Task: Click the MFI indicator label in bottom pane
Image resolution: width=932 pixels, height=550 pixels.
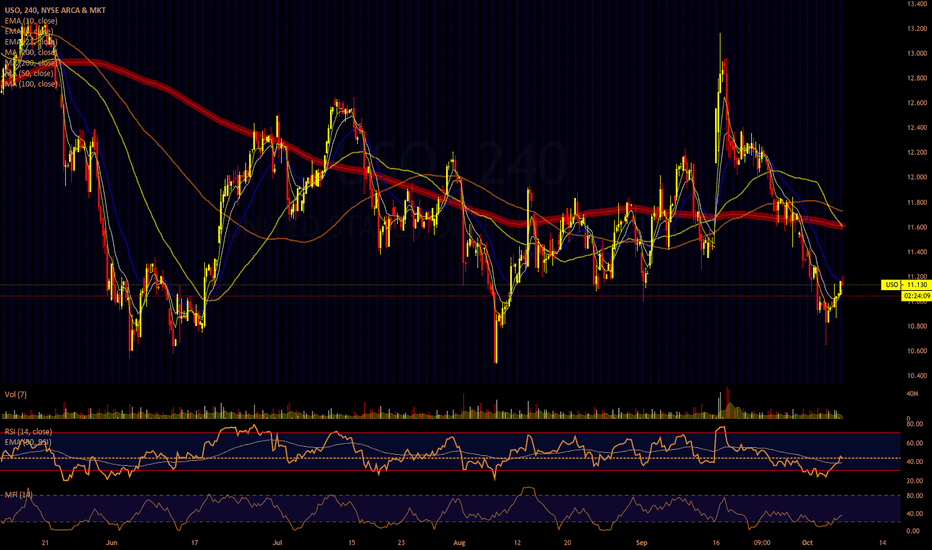Action: (18, 494)
